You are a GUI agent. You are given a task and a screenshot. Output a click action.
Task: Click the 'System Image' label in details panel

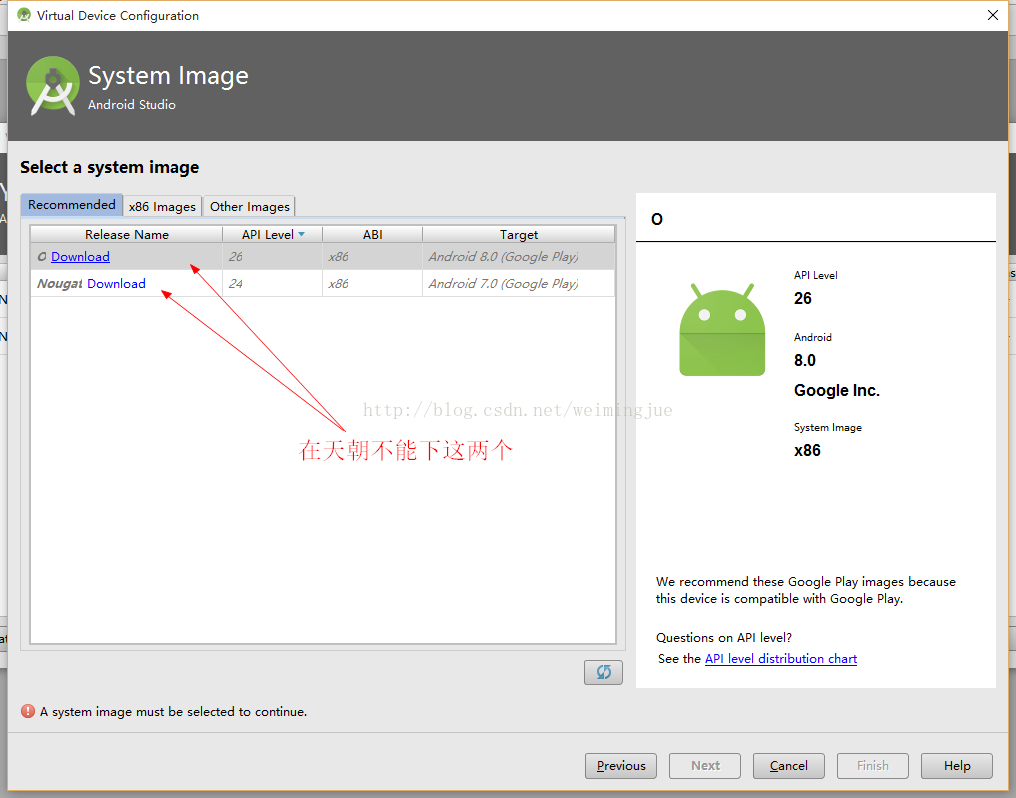pos(827,428)
